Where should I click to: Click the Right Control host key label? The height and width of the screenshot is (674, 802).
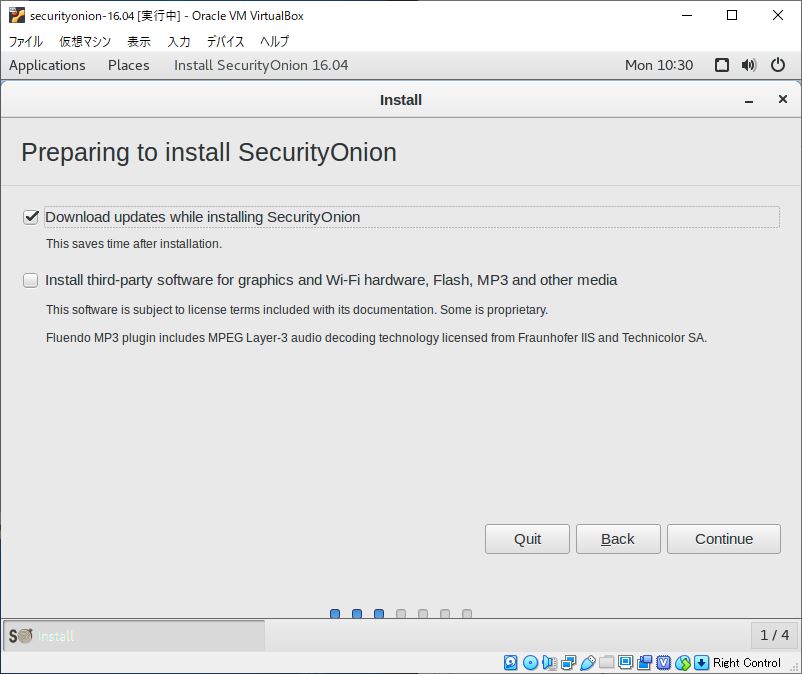(747, 663)
